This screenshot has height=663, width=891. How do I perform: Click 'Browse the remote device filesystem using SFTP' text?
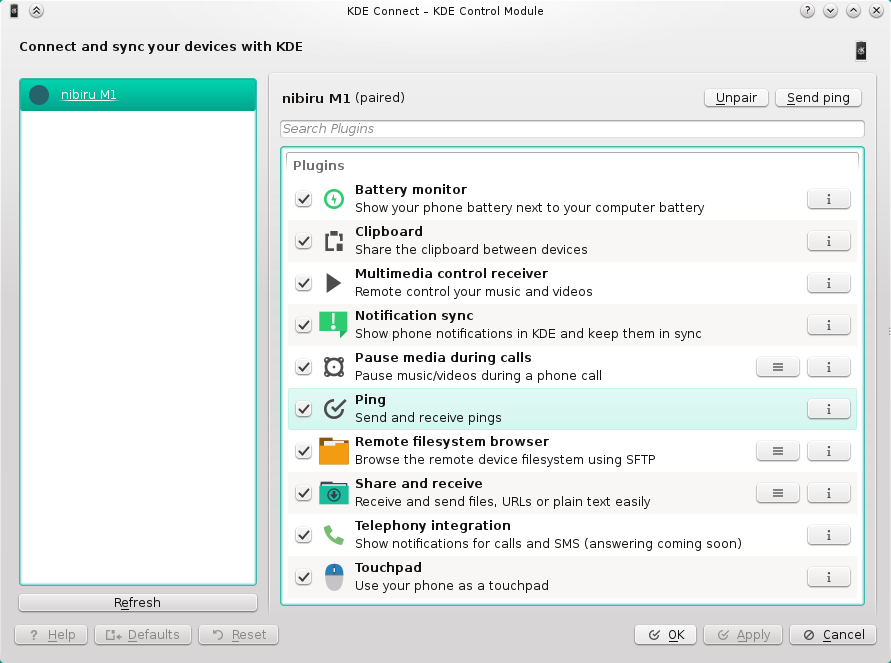(x=505, y=460)
